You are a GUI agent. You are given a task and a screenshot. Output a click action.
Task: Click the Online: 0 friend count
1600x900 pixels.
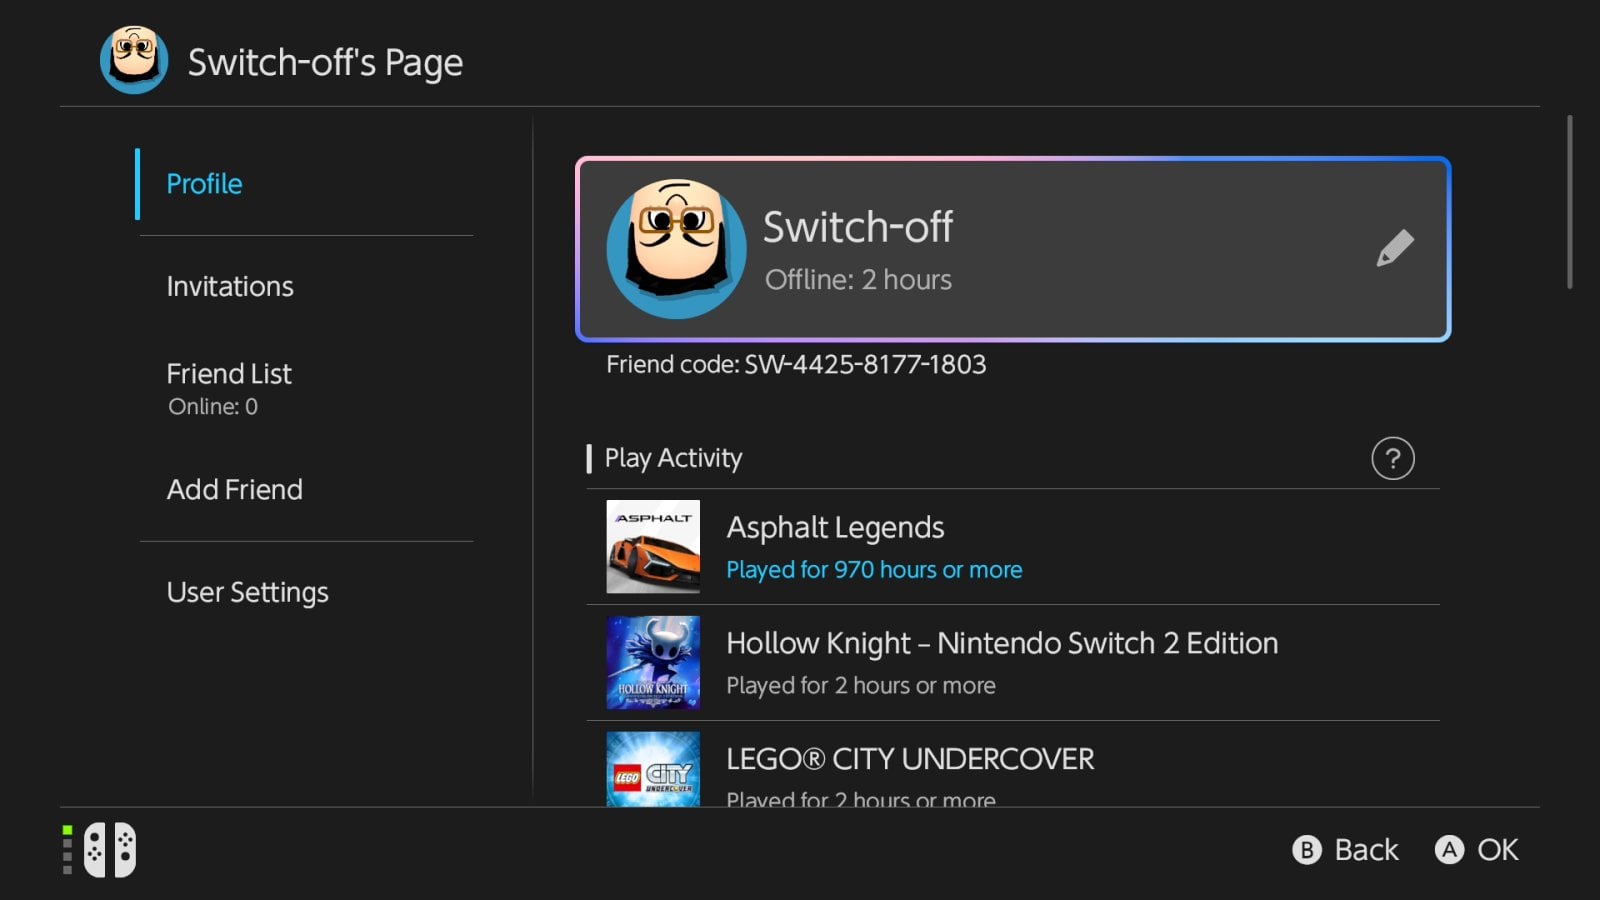pos(213,407)
